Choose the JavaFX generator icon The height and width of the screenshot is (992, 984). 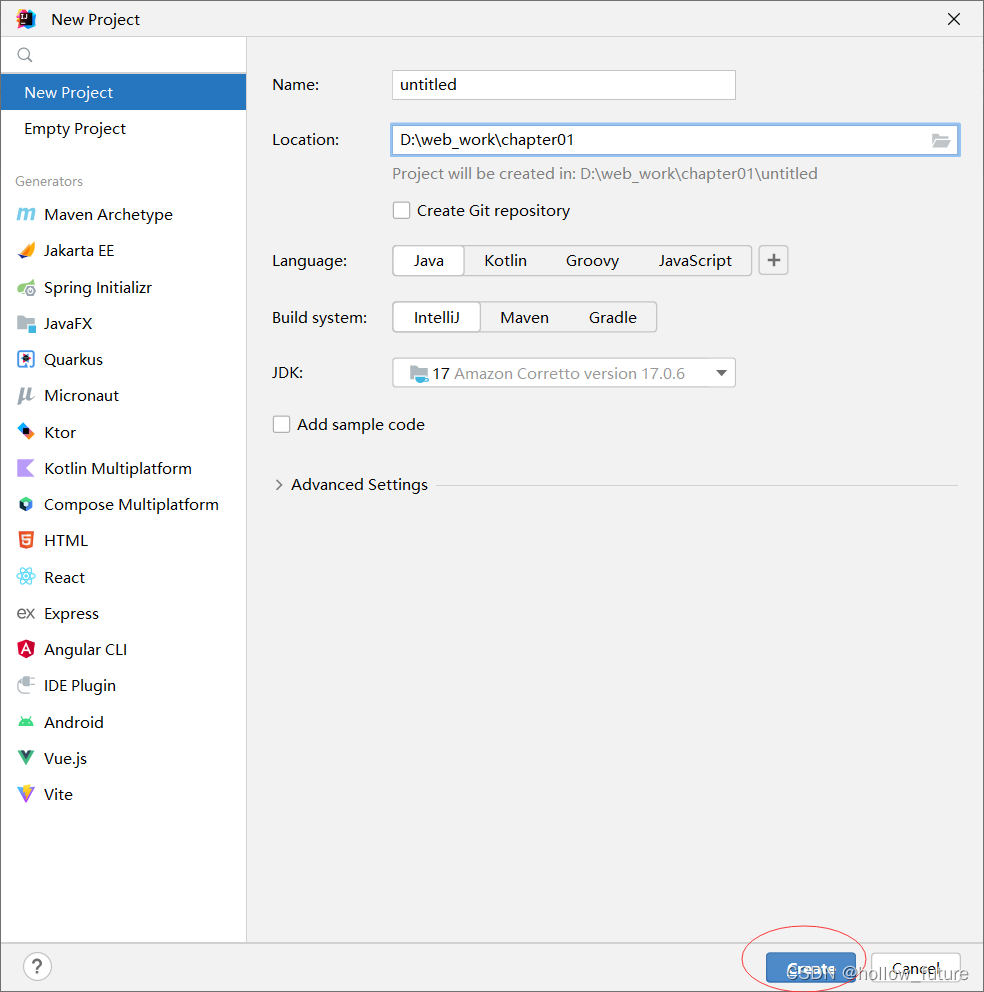click(x=26, y=324)
